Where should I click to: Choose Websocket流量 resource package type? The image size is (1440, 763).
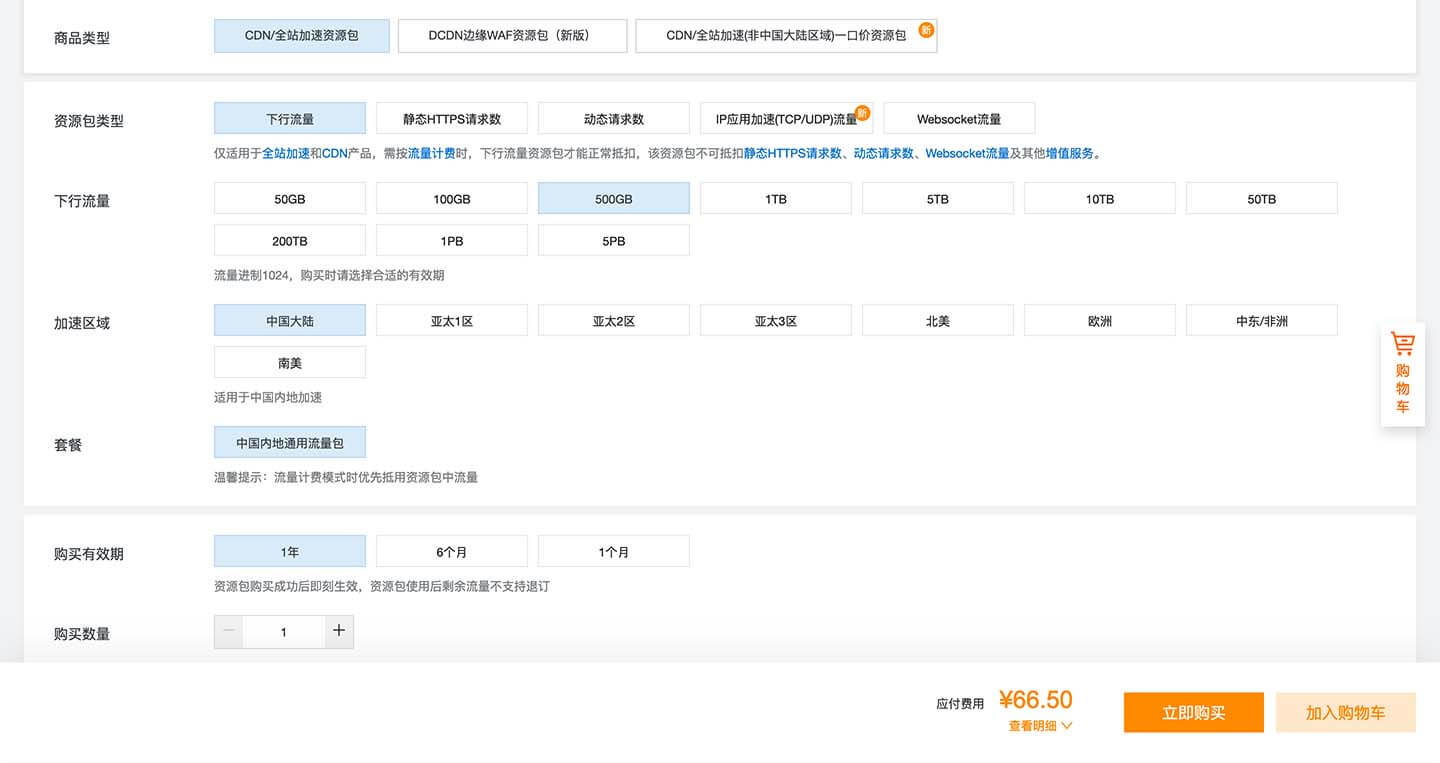[959, 118]
